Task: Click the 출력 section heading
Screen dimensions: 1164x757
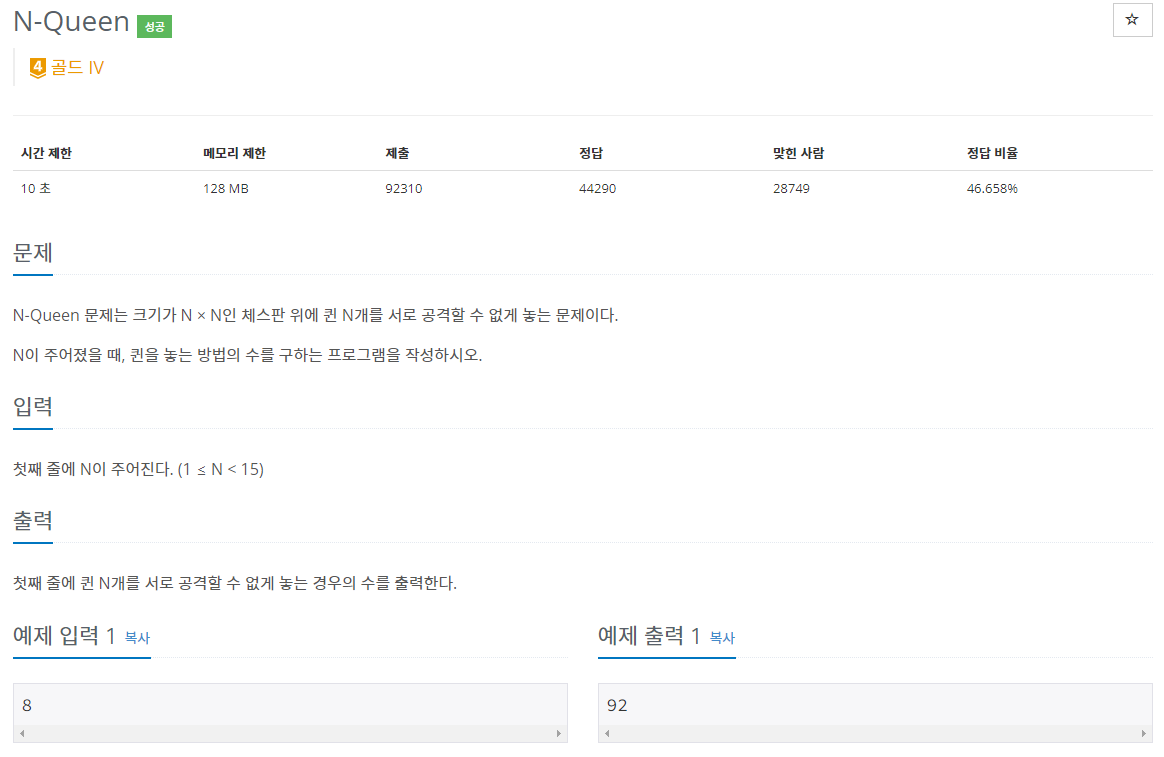Action: [x=33, y=521]
